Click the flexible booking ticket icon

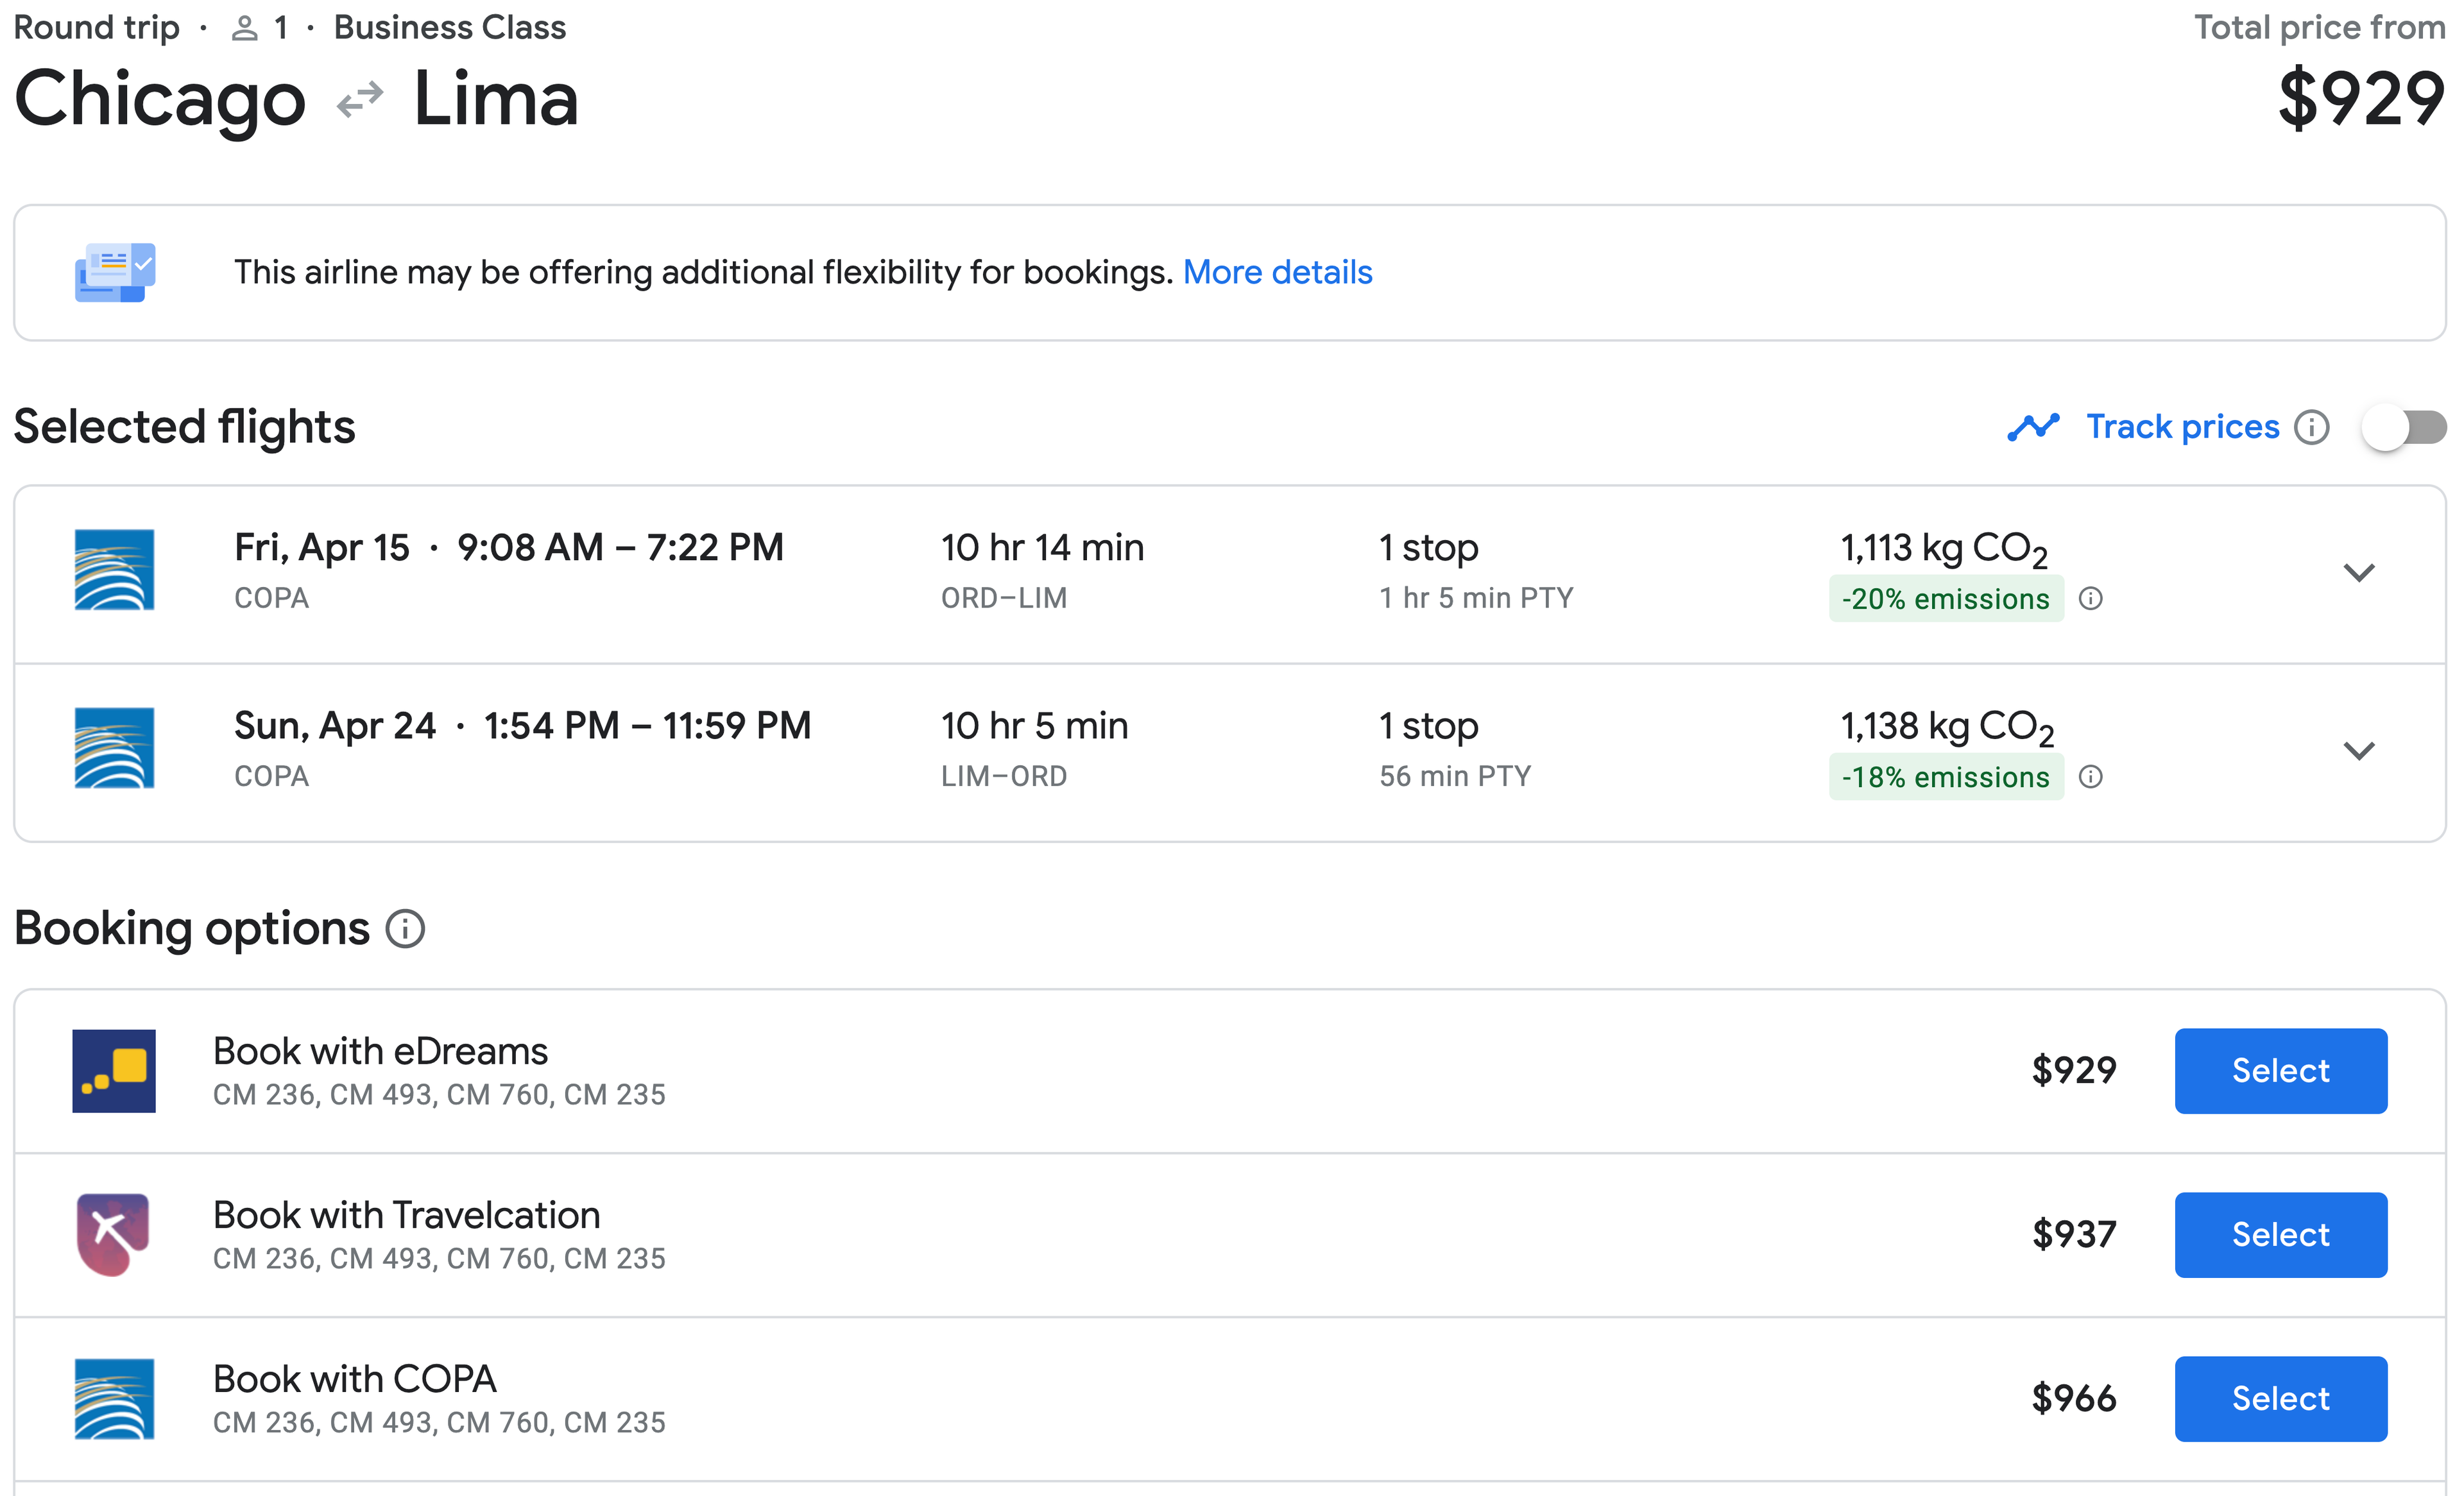point(115,272)
